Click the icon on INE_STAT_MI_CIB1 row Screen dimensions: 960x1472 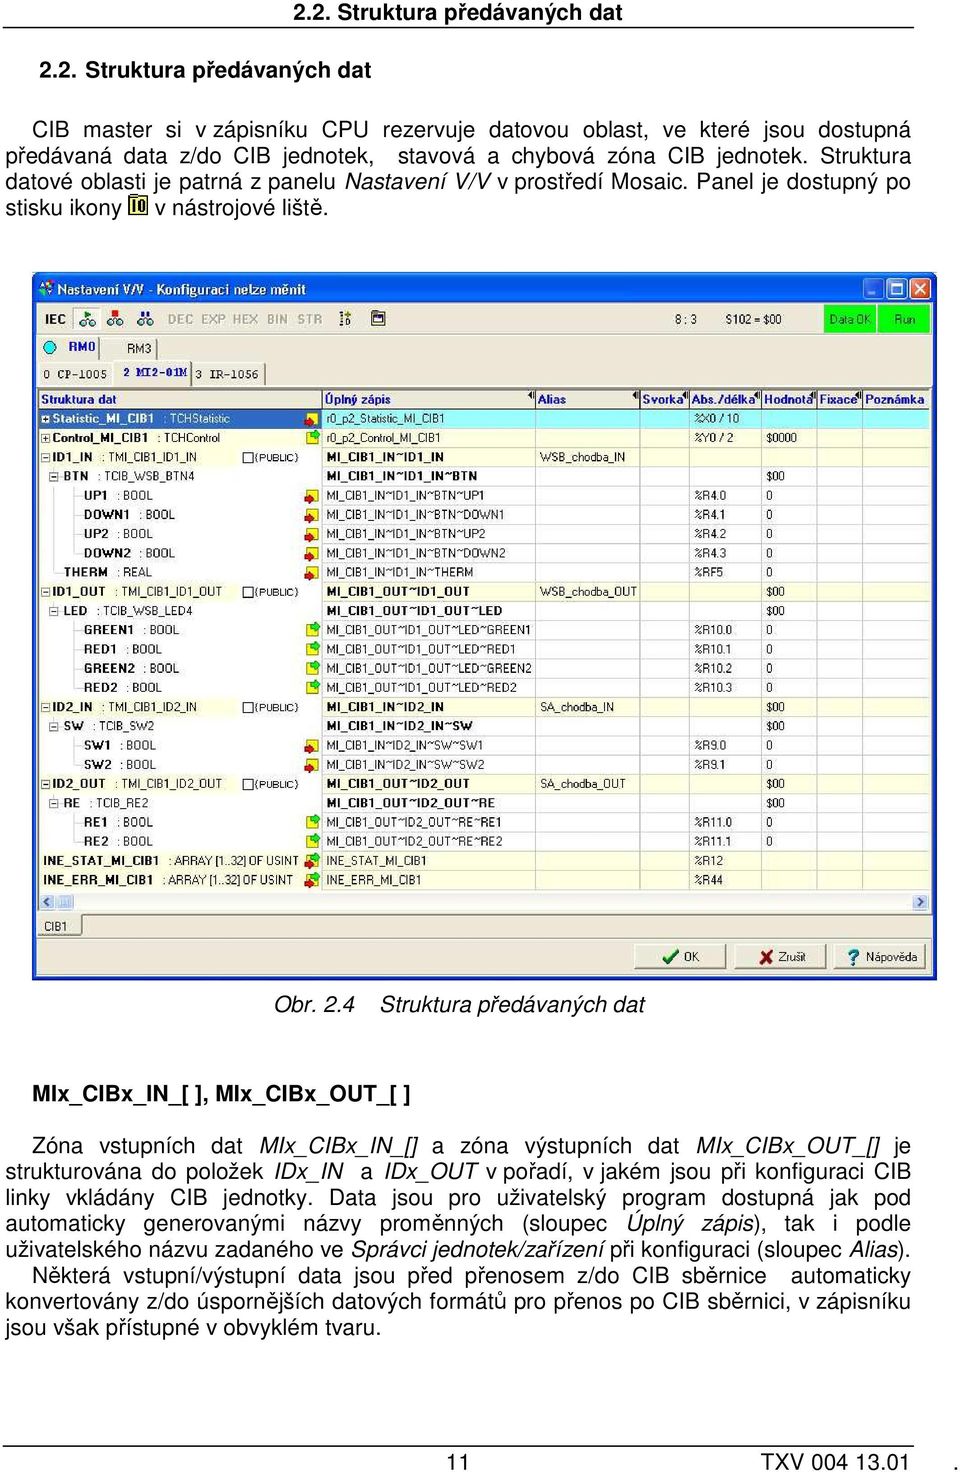312,861
